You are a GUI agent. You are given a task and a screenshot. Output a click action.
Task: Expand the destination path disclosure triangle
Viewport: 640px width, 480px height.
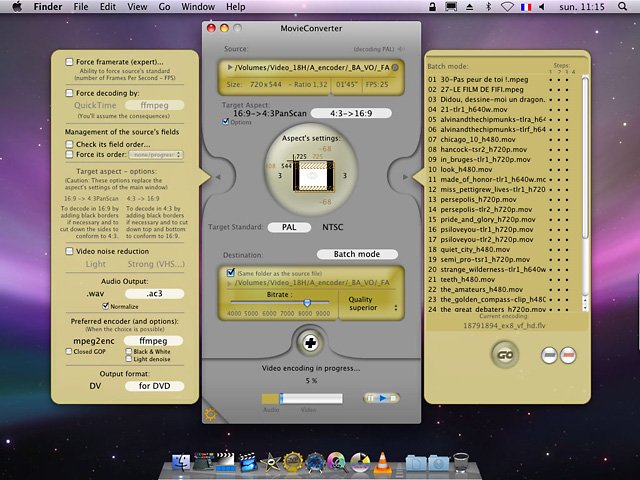click(x=230, y=282)
